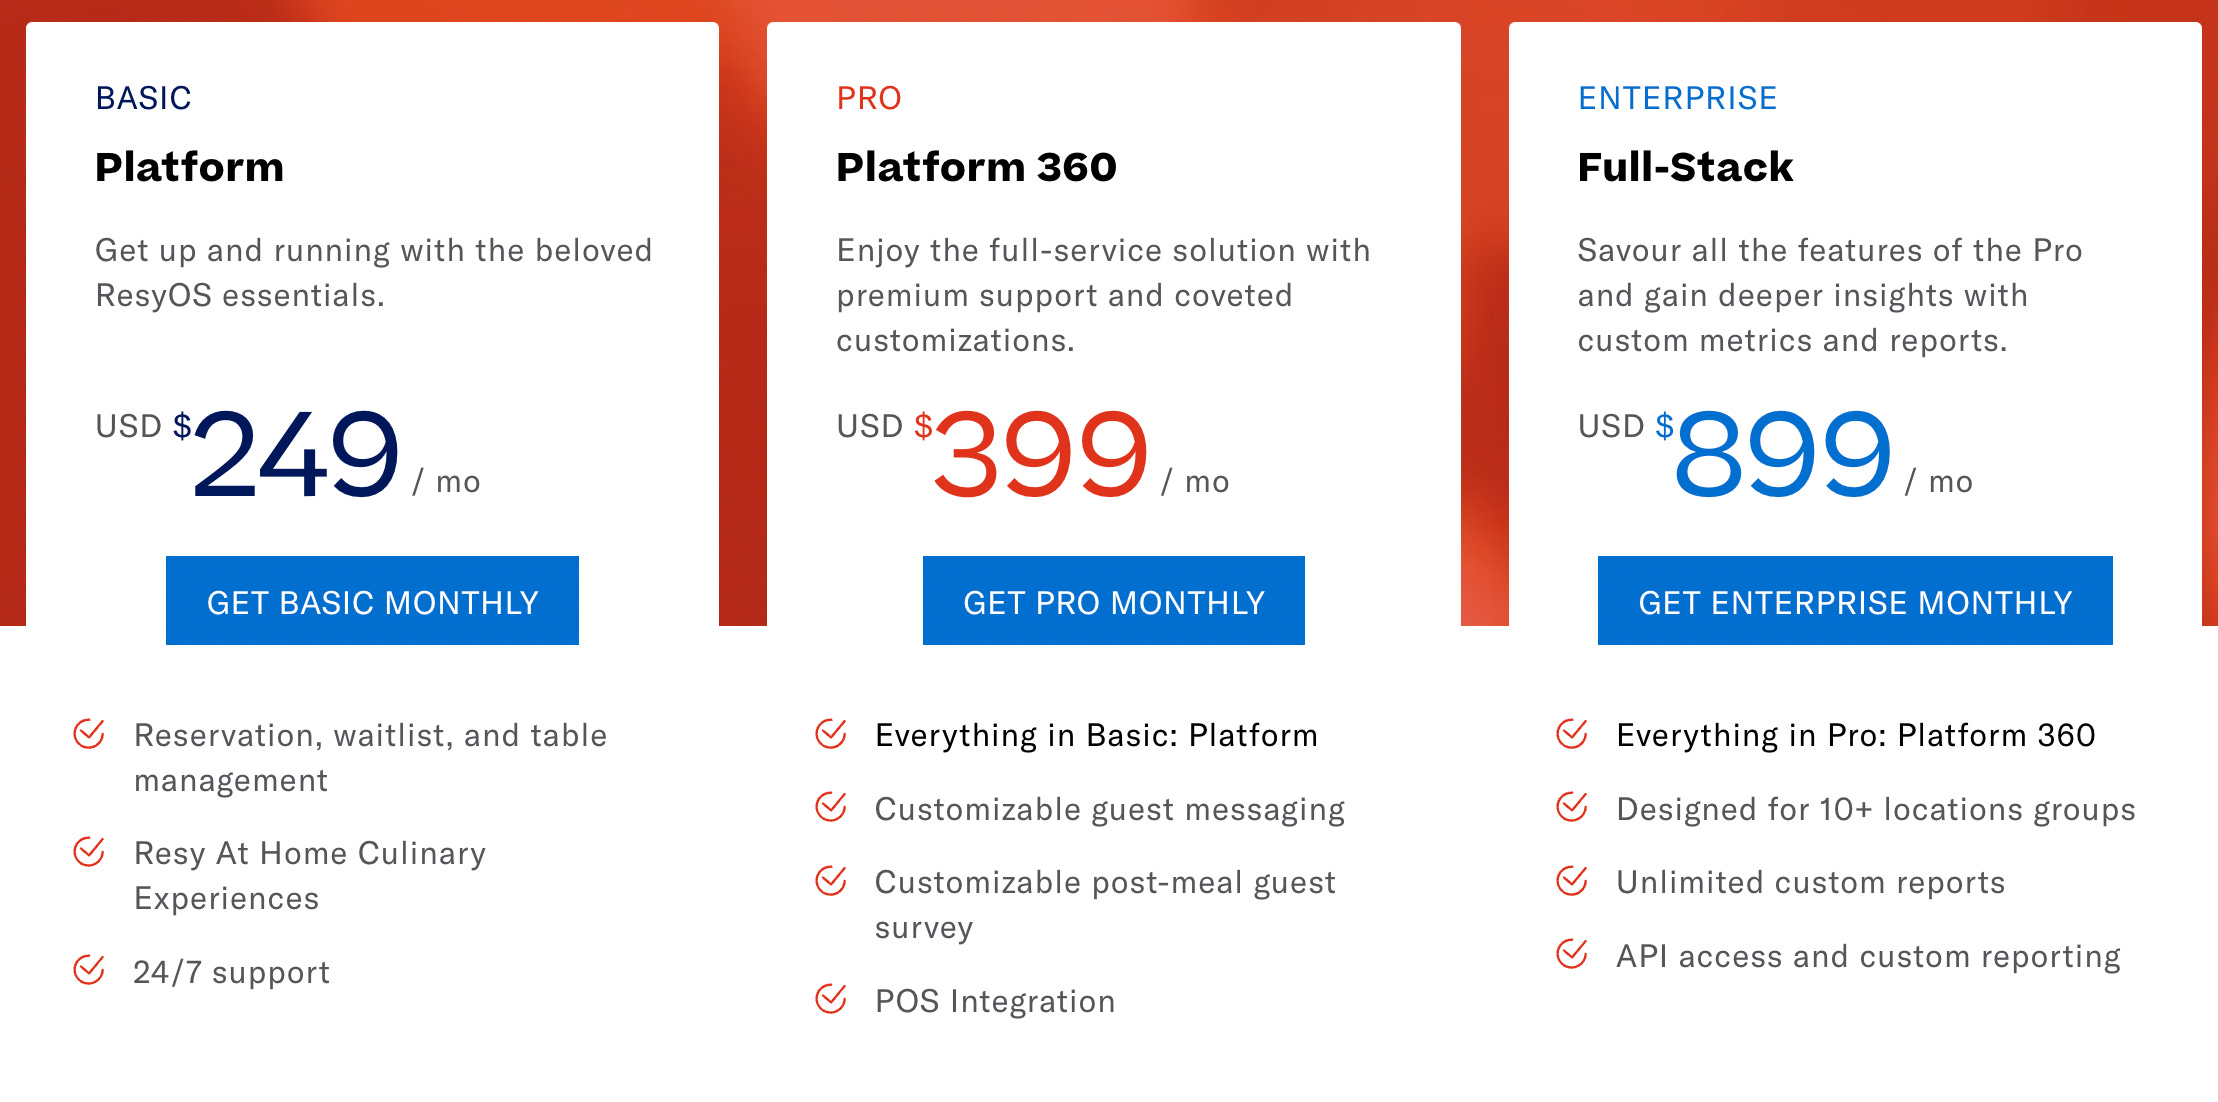Click checkmark icon next to Resy At Home
This screenshot has height=1102, width=2218.
coord(89,852)
